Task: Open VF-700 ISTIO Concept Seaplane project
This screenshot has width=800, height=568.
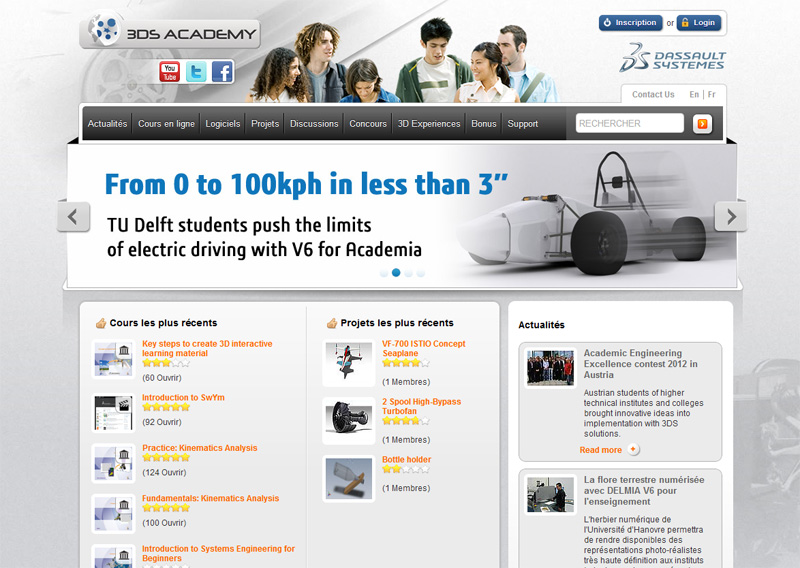Action: (424, 349)
